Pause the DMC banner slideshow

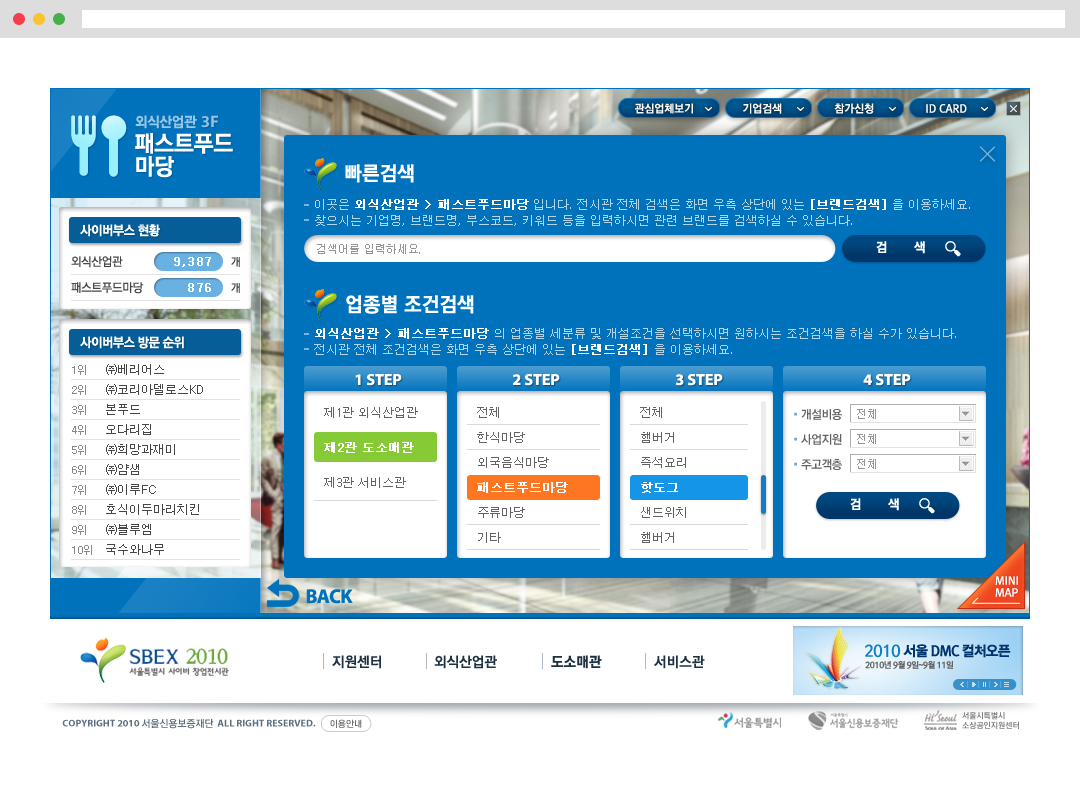(985, 684)
